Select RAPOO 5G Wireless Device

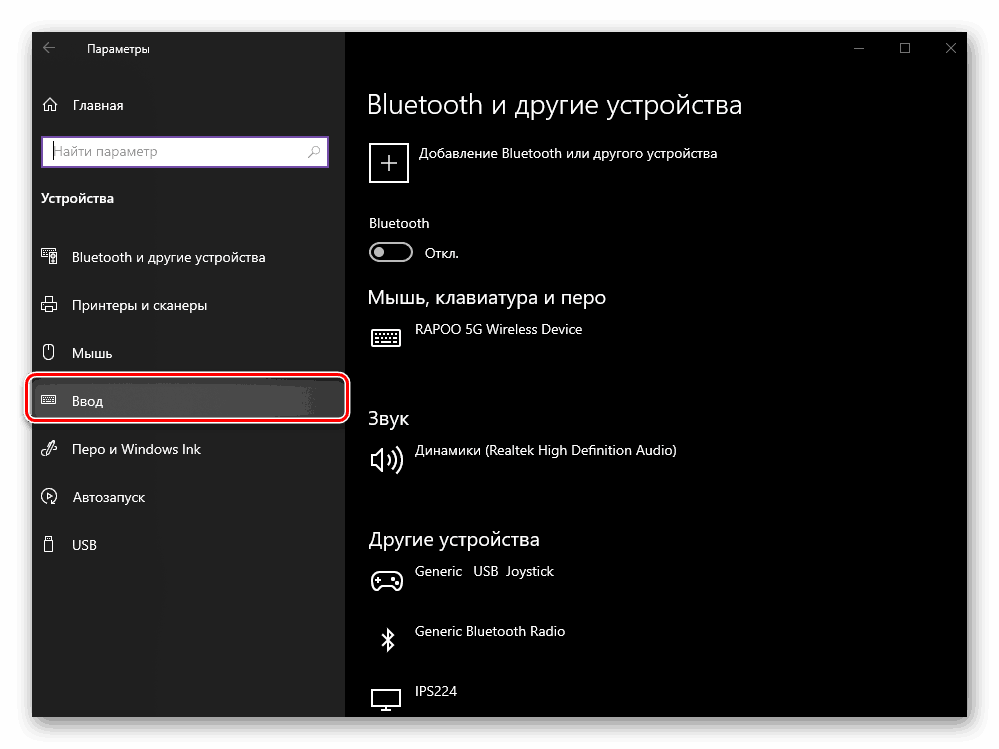(498, 329)
